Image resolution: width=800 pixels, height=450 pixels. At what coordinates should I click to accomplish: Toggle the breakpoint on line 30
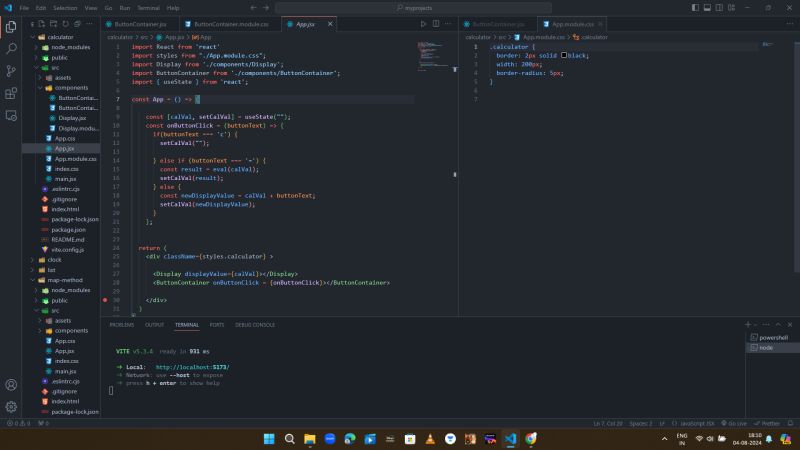104,300
